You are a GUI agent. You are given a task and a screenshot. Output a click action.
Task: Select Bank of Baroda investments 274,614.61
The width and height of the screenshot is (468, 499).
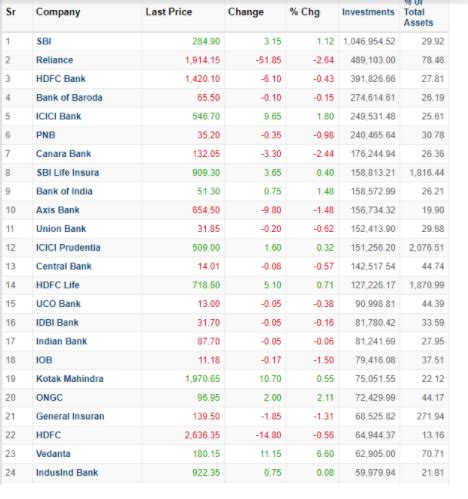(373, 98)
